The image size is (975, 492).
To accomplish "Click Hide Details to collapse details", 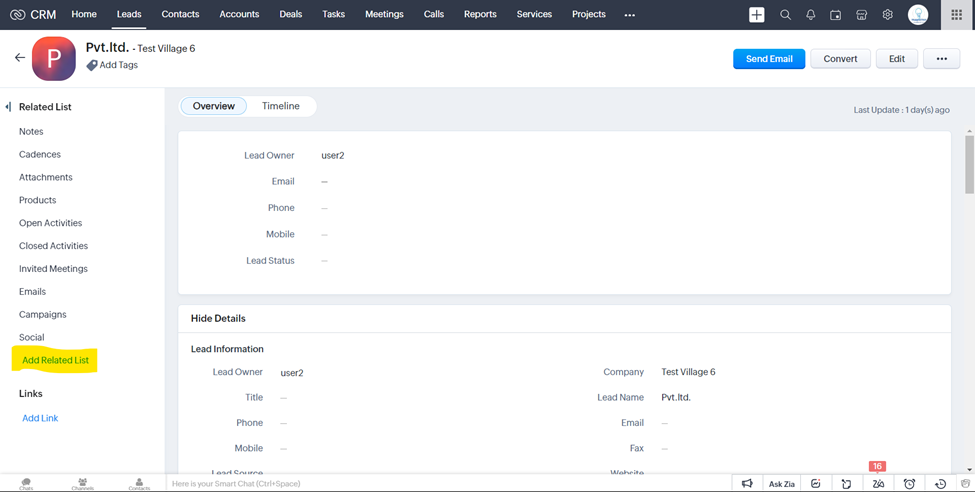I will 218,318.
